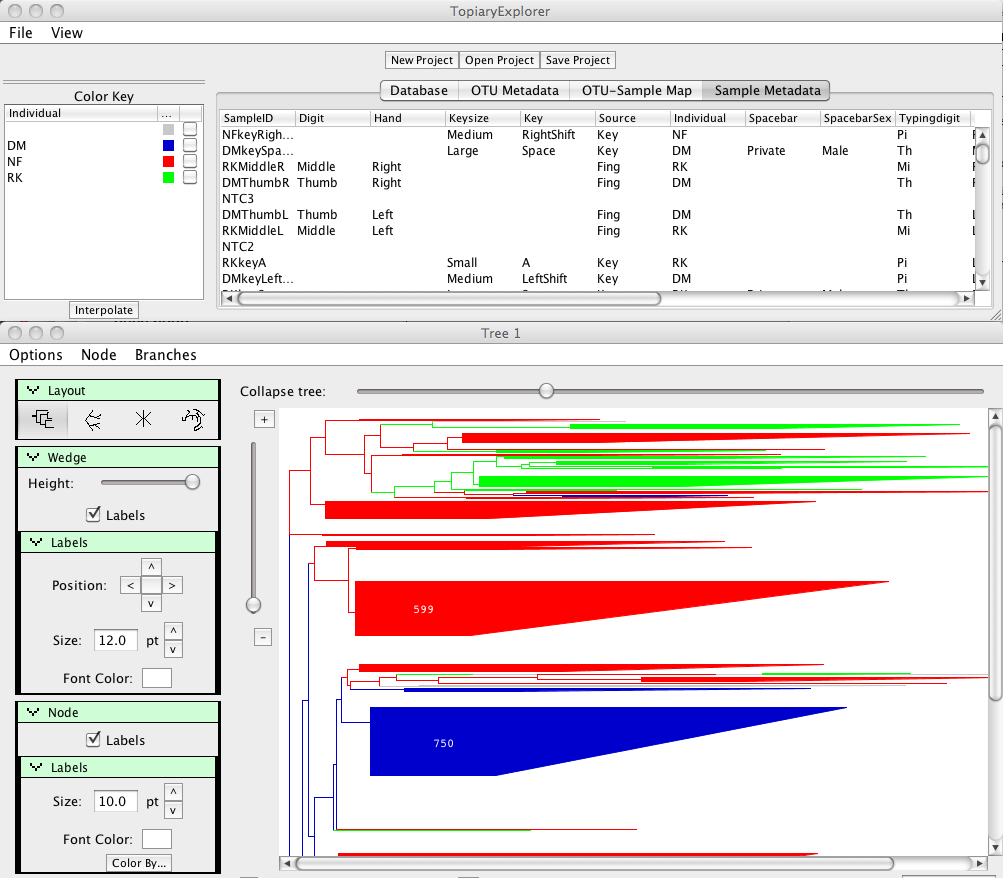Image resolution: width=1003 pixels, height=878 pixels.
Task: Switch to the Database tab
Action: 419,90
